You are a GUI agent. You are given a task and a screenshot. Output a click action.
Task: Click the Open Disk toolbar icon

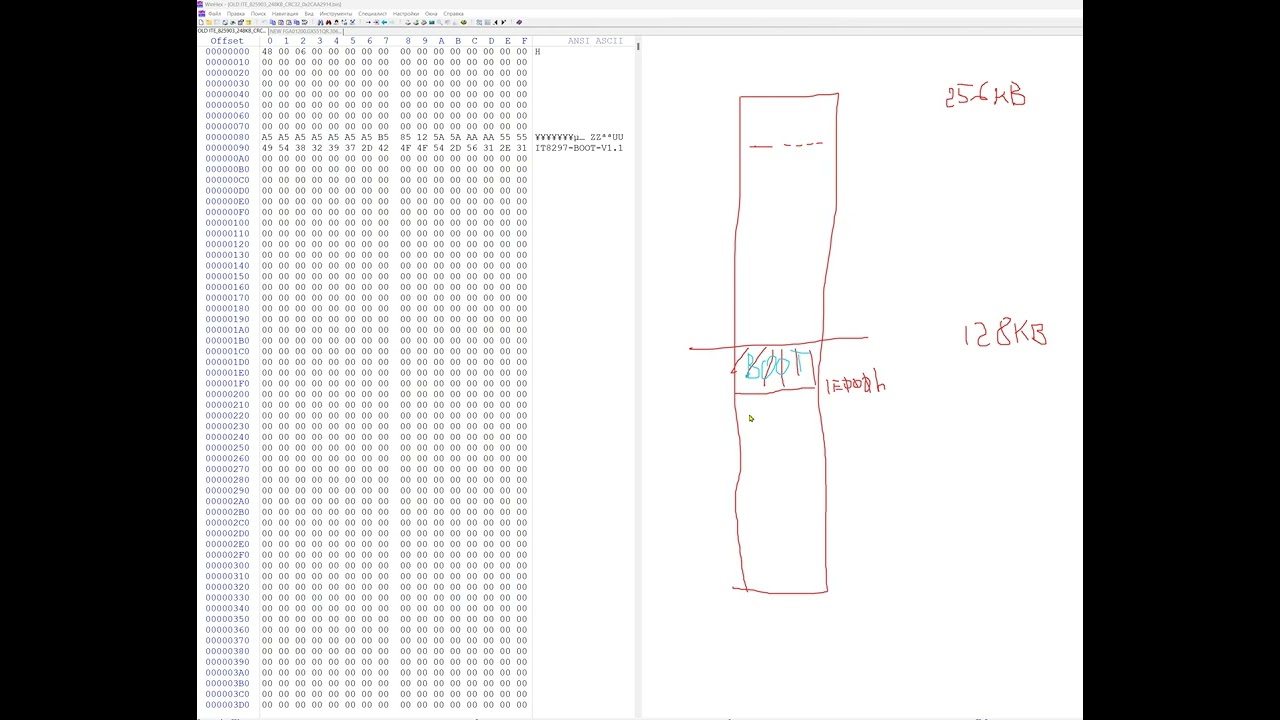click(408, 22)
